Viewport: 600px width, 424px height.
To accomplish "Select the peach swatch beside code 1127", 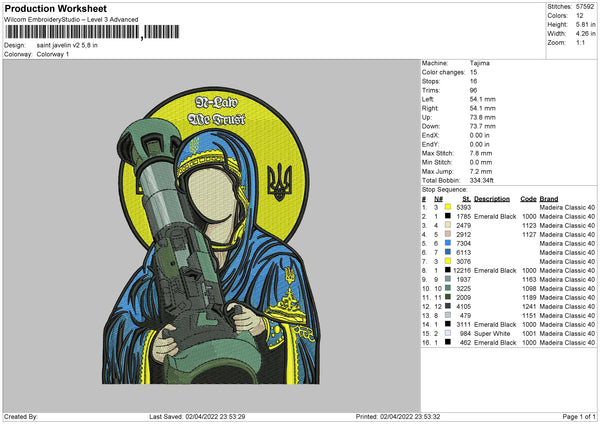I will 448,234.
